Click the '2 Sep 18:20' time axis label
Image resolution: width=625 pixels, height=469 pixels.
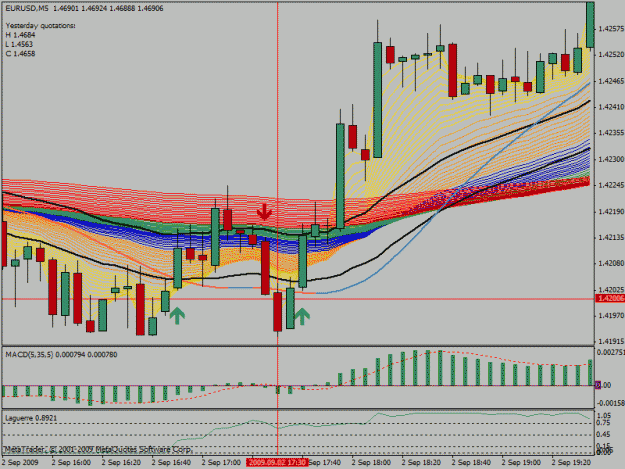coord(421,463)
